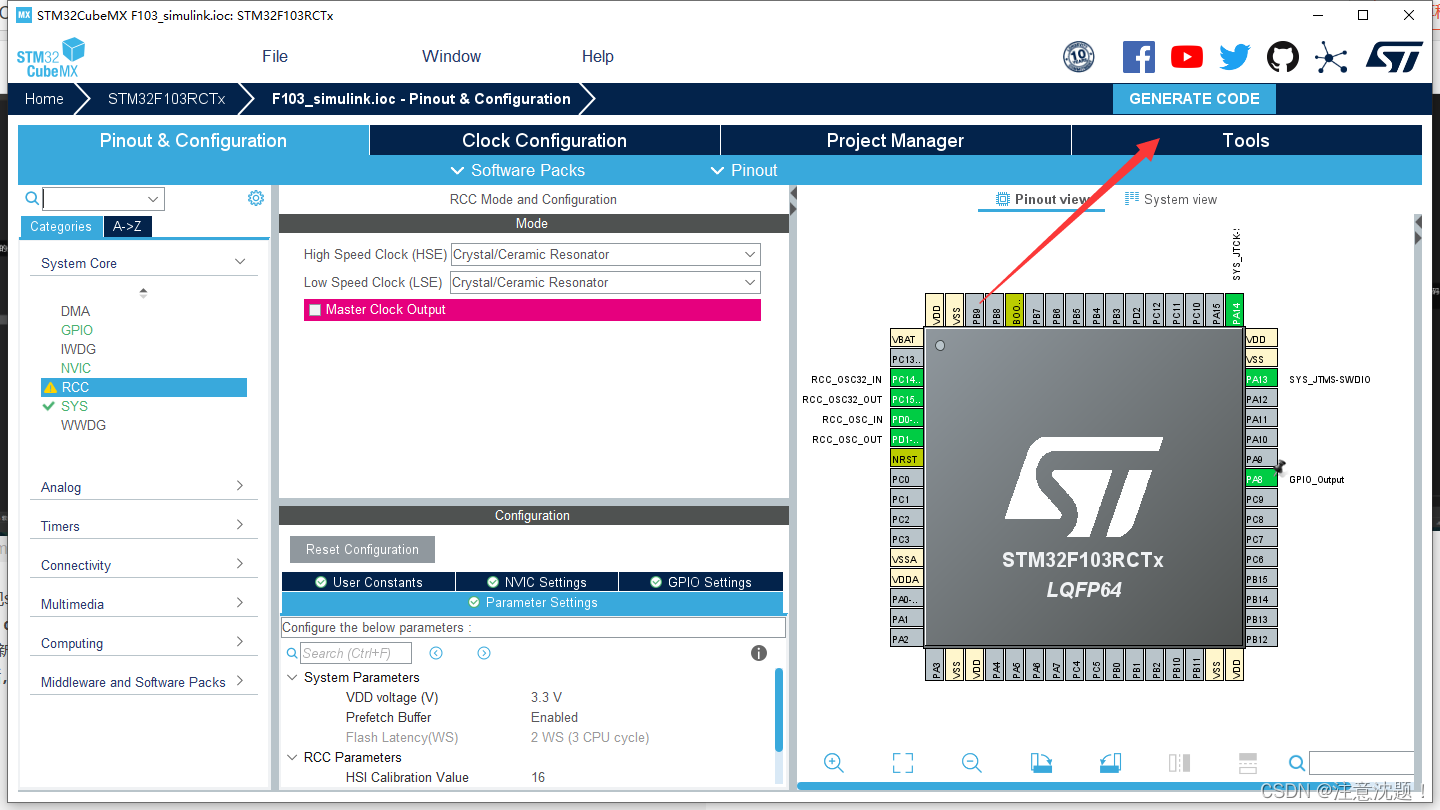Click the pin search input field
1440x810 pixels.
tap(1361, 763)
